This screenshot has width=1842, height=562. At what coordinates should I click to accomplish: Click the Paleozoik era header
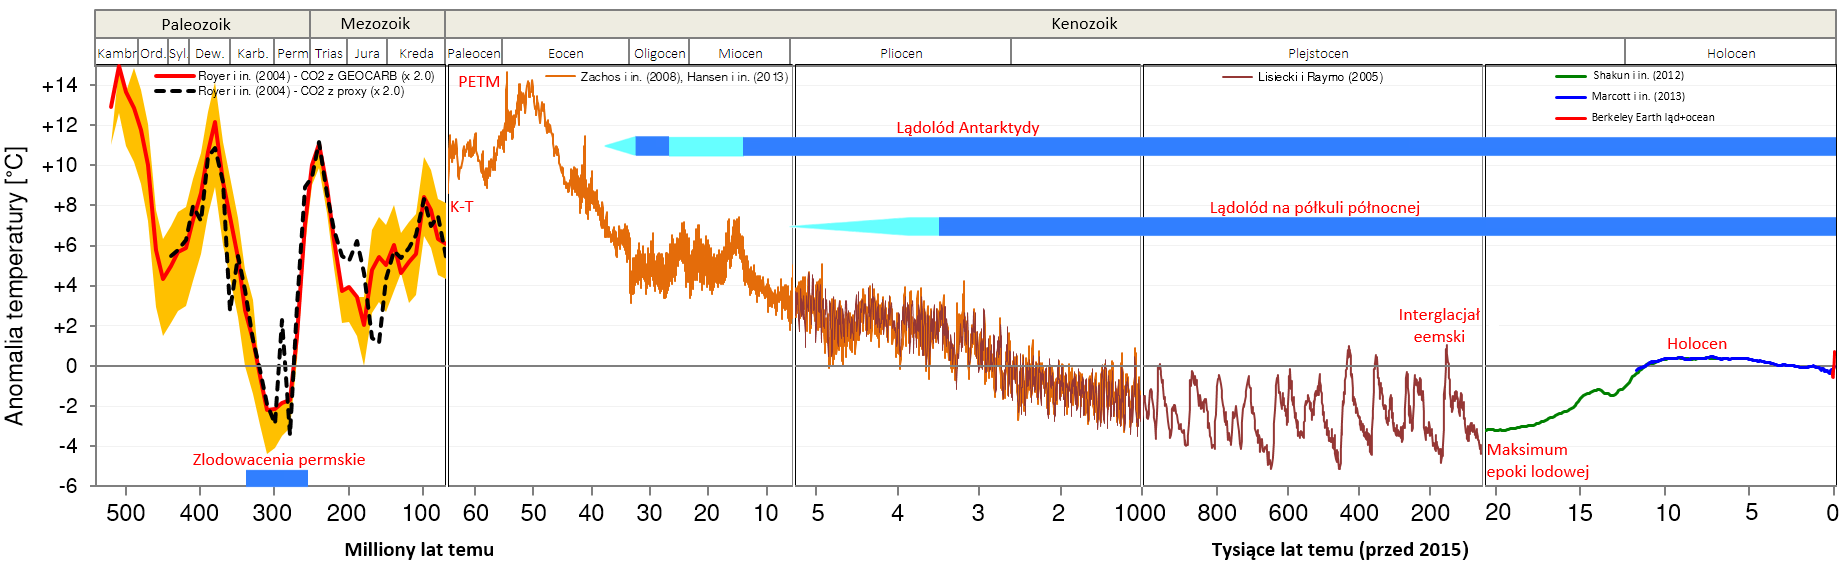click(196, 24)
